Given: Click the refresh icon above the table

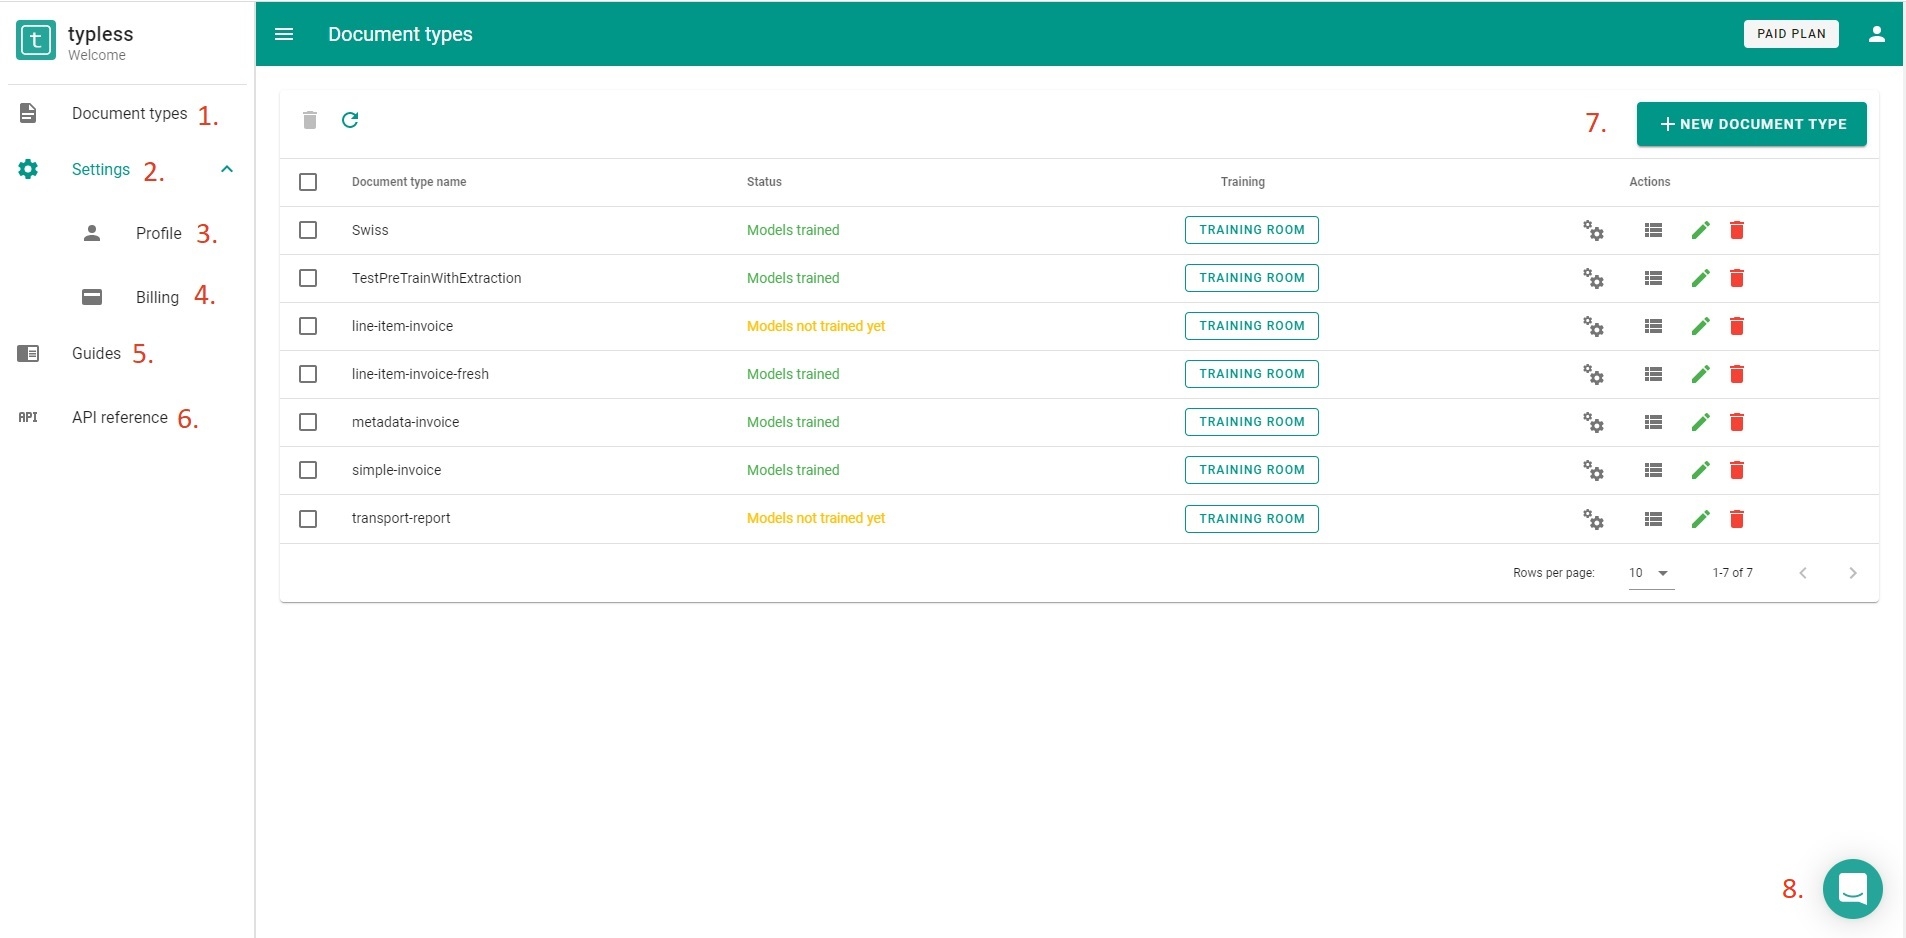Looking at the screenshot, I should pos(350,120).
